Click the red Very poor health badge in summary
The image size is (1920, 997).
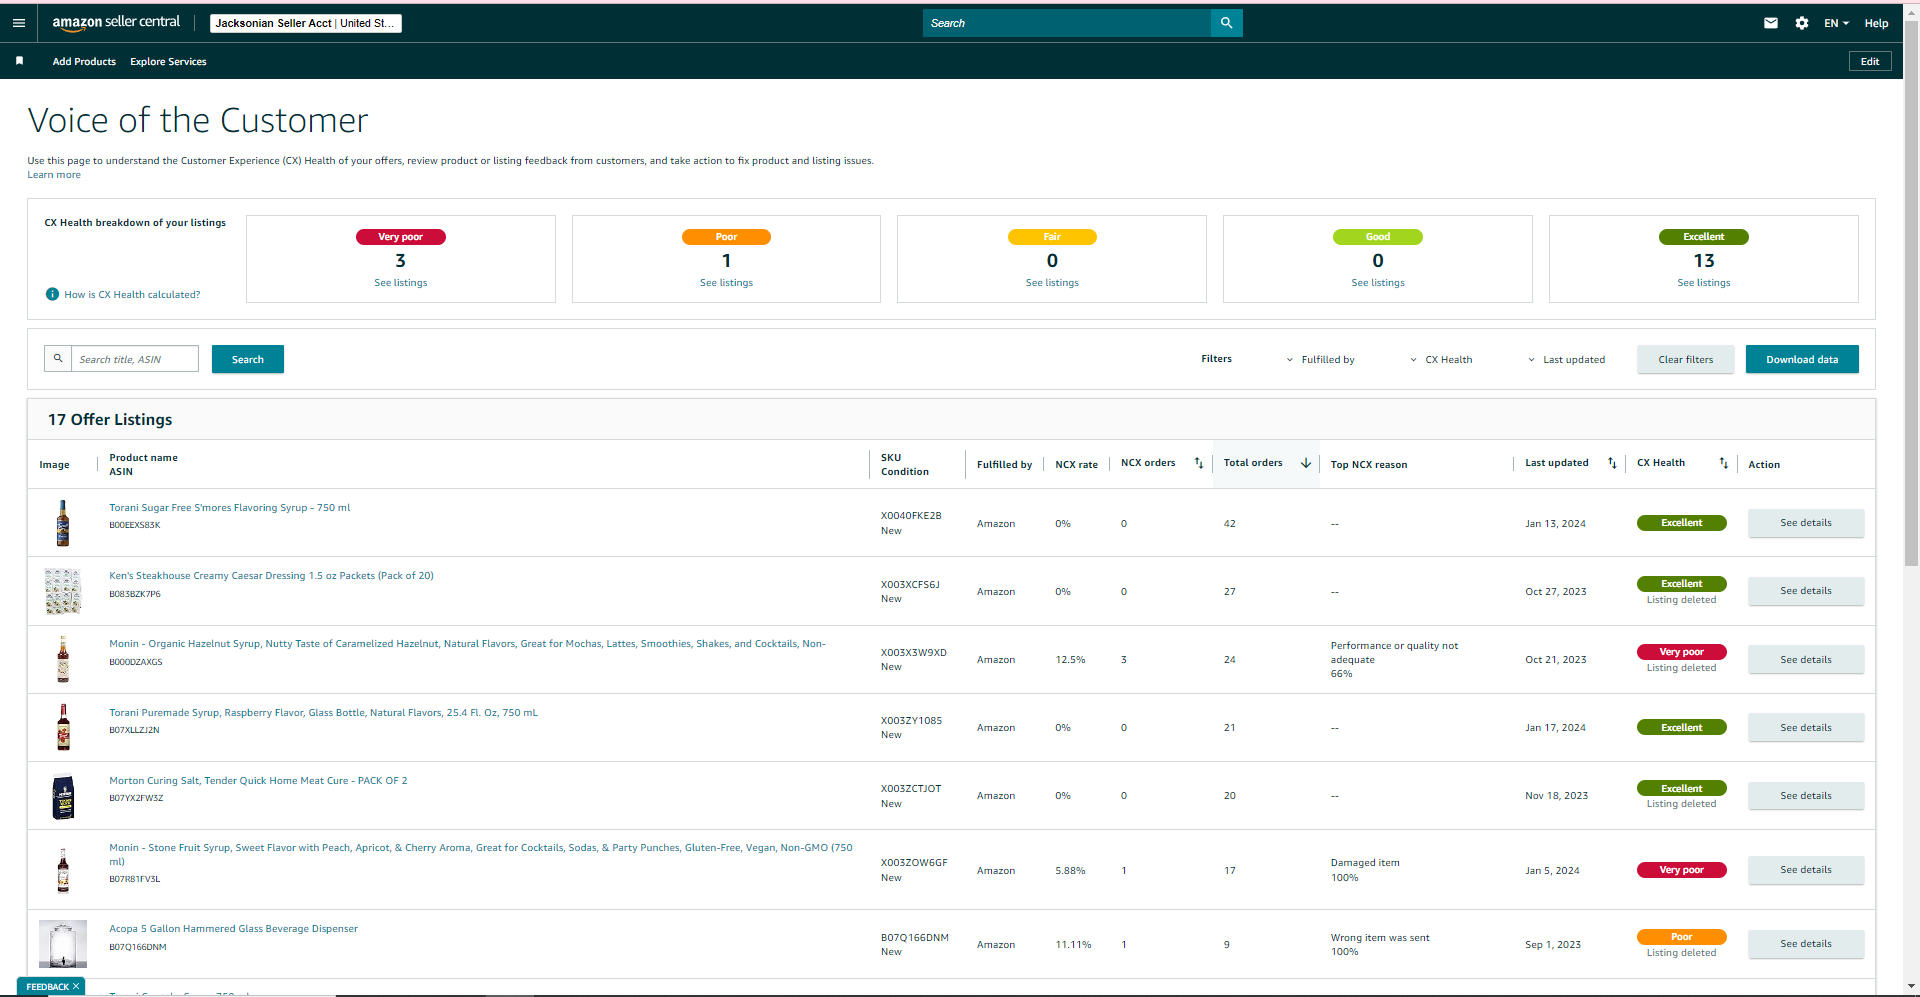[401, 237]
